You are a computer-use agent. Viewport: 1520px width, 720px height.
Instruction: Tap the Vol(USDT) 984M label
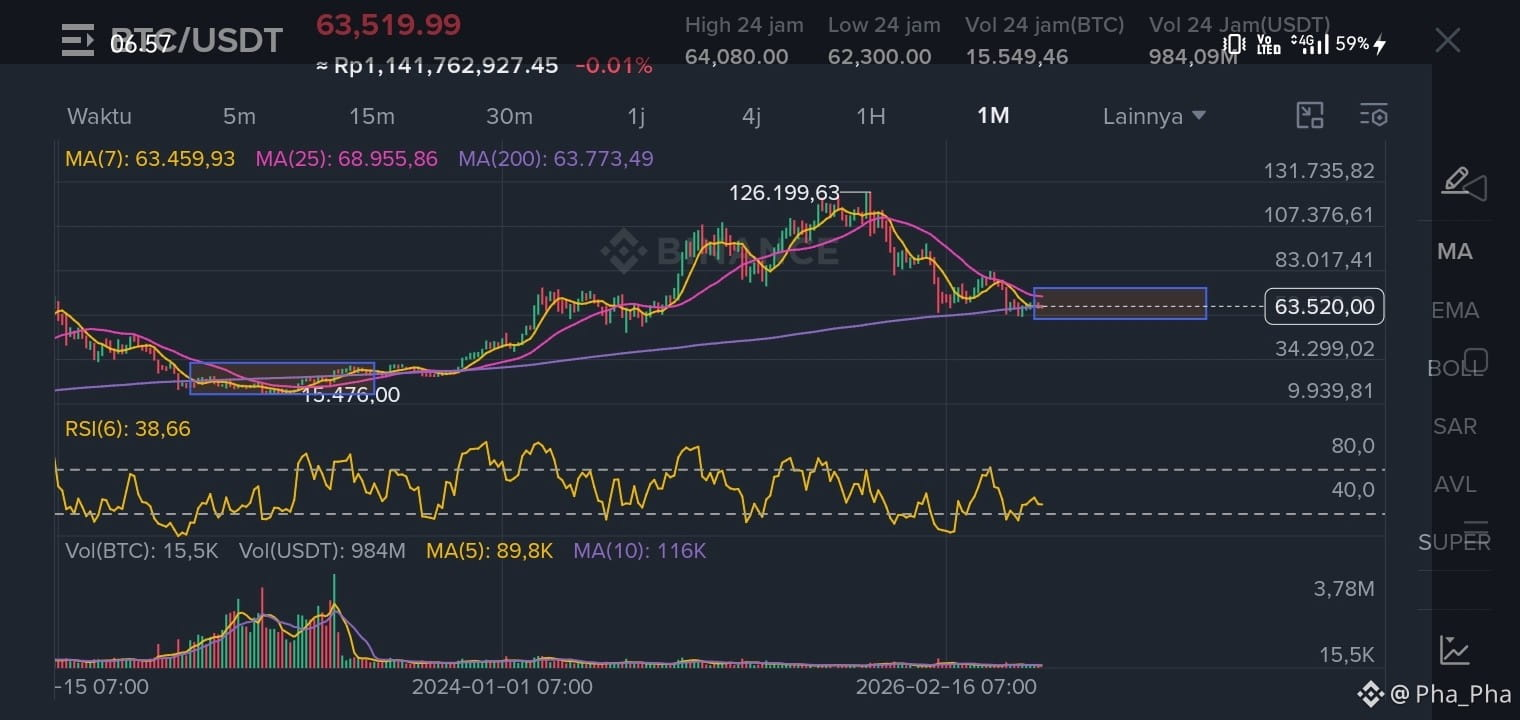[x=323, y=550]
